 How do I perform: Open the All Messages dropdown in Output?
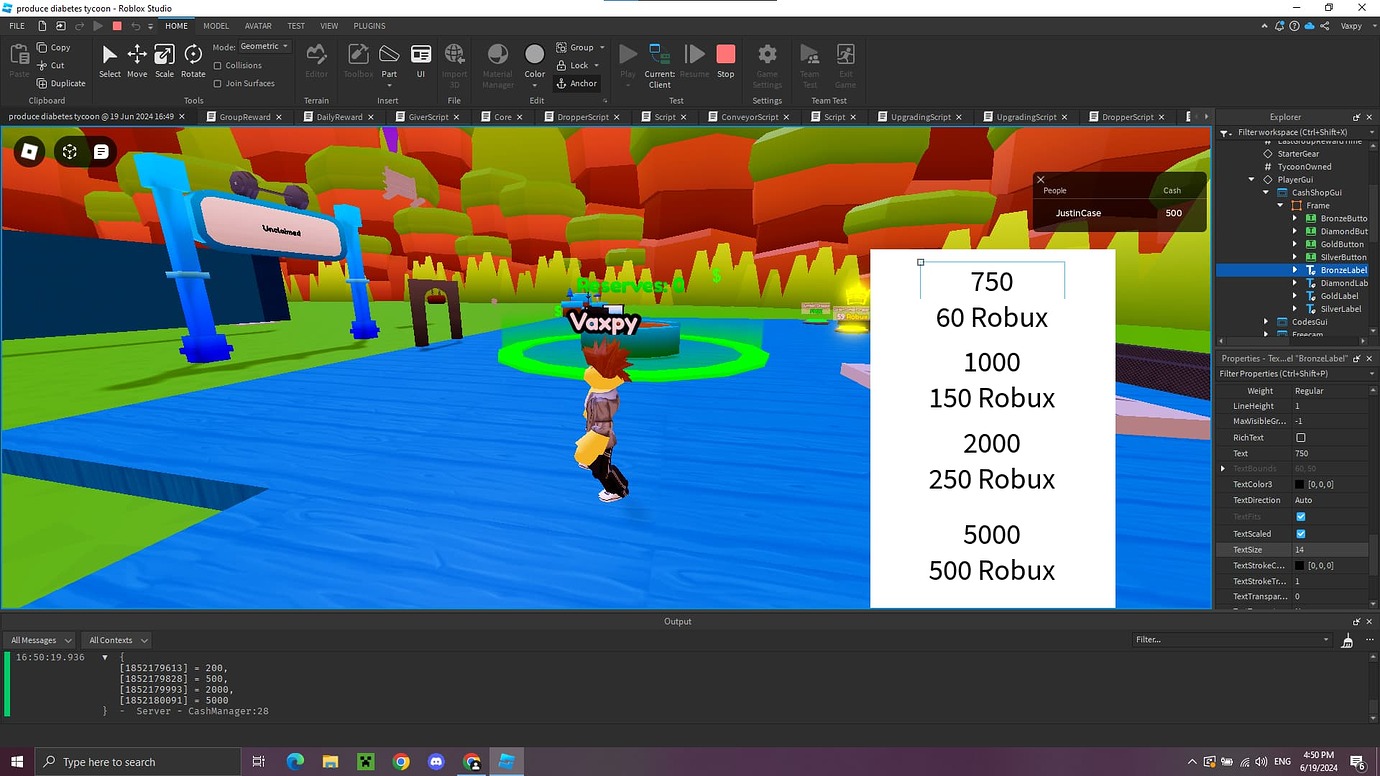pos(39,639)
